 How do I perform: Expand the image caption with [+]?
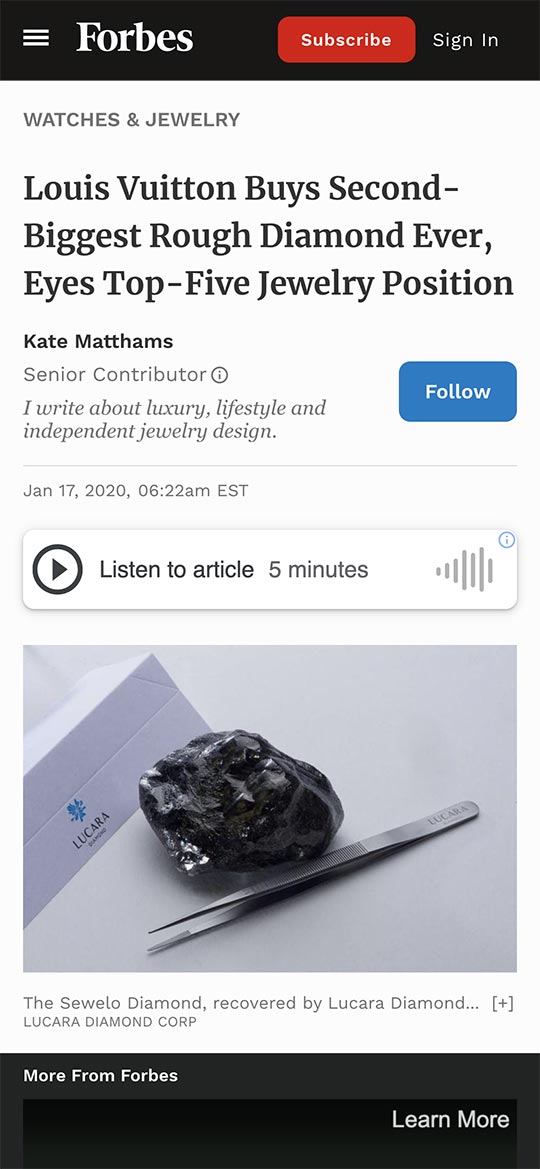[x=503, y=1003]
